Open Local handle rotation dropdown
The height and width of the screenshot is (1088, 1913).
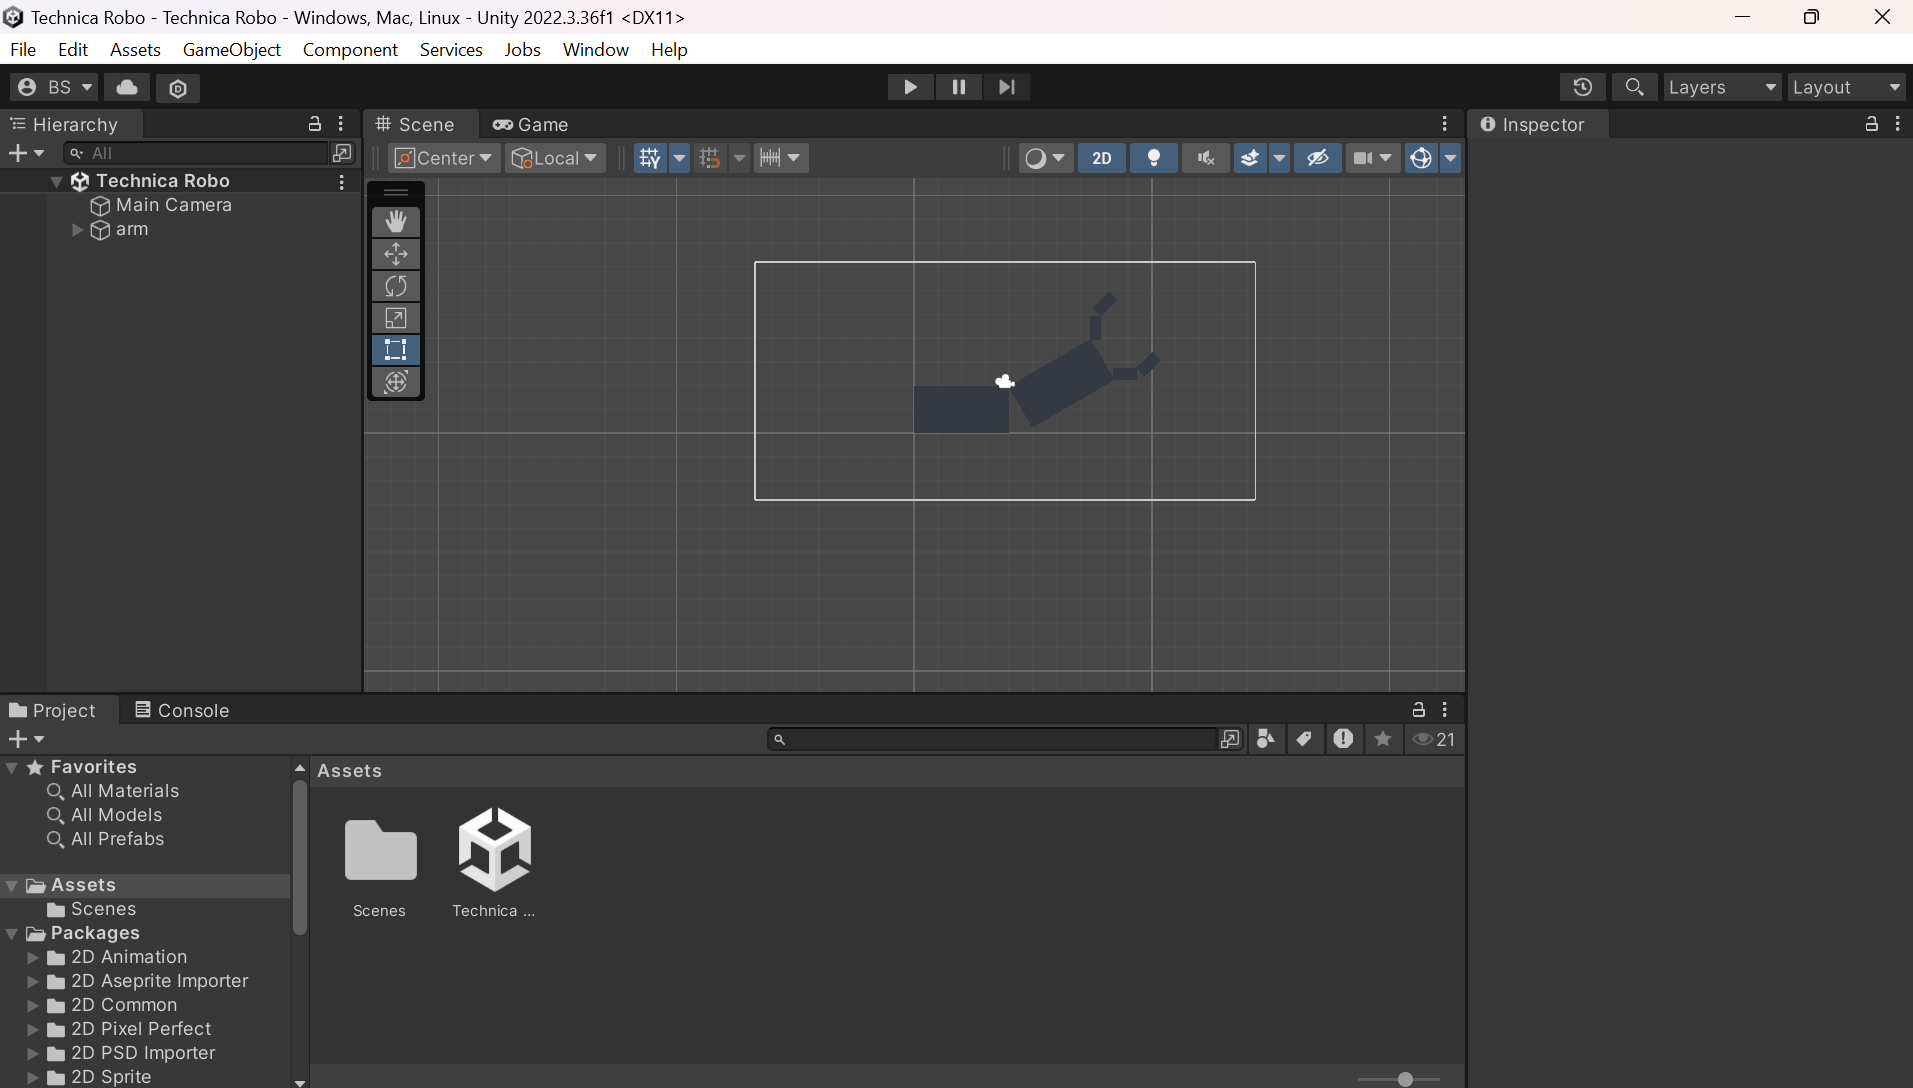coord(555,158)
